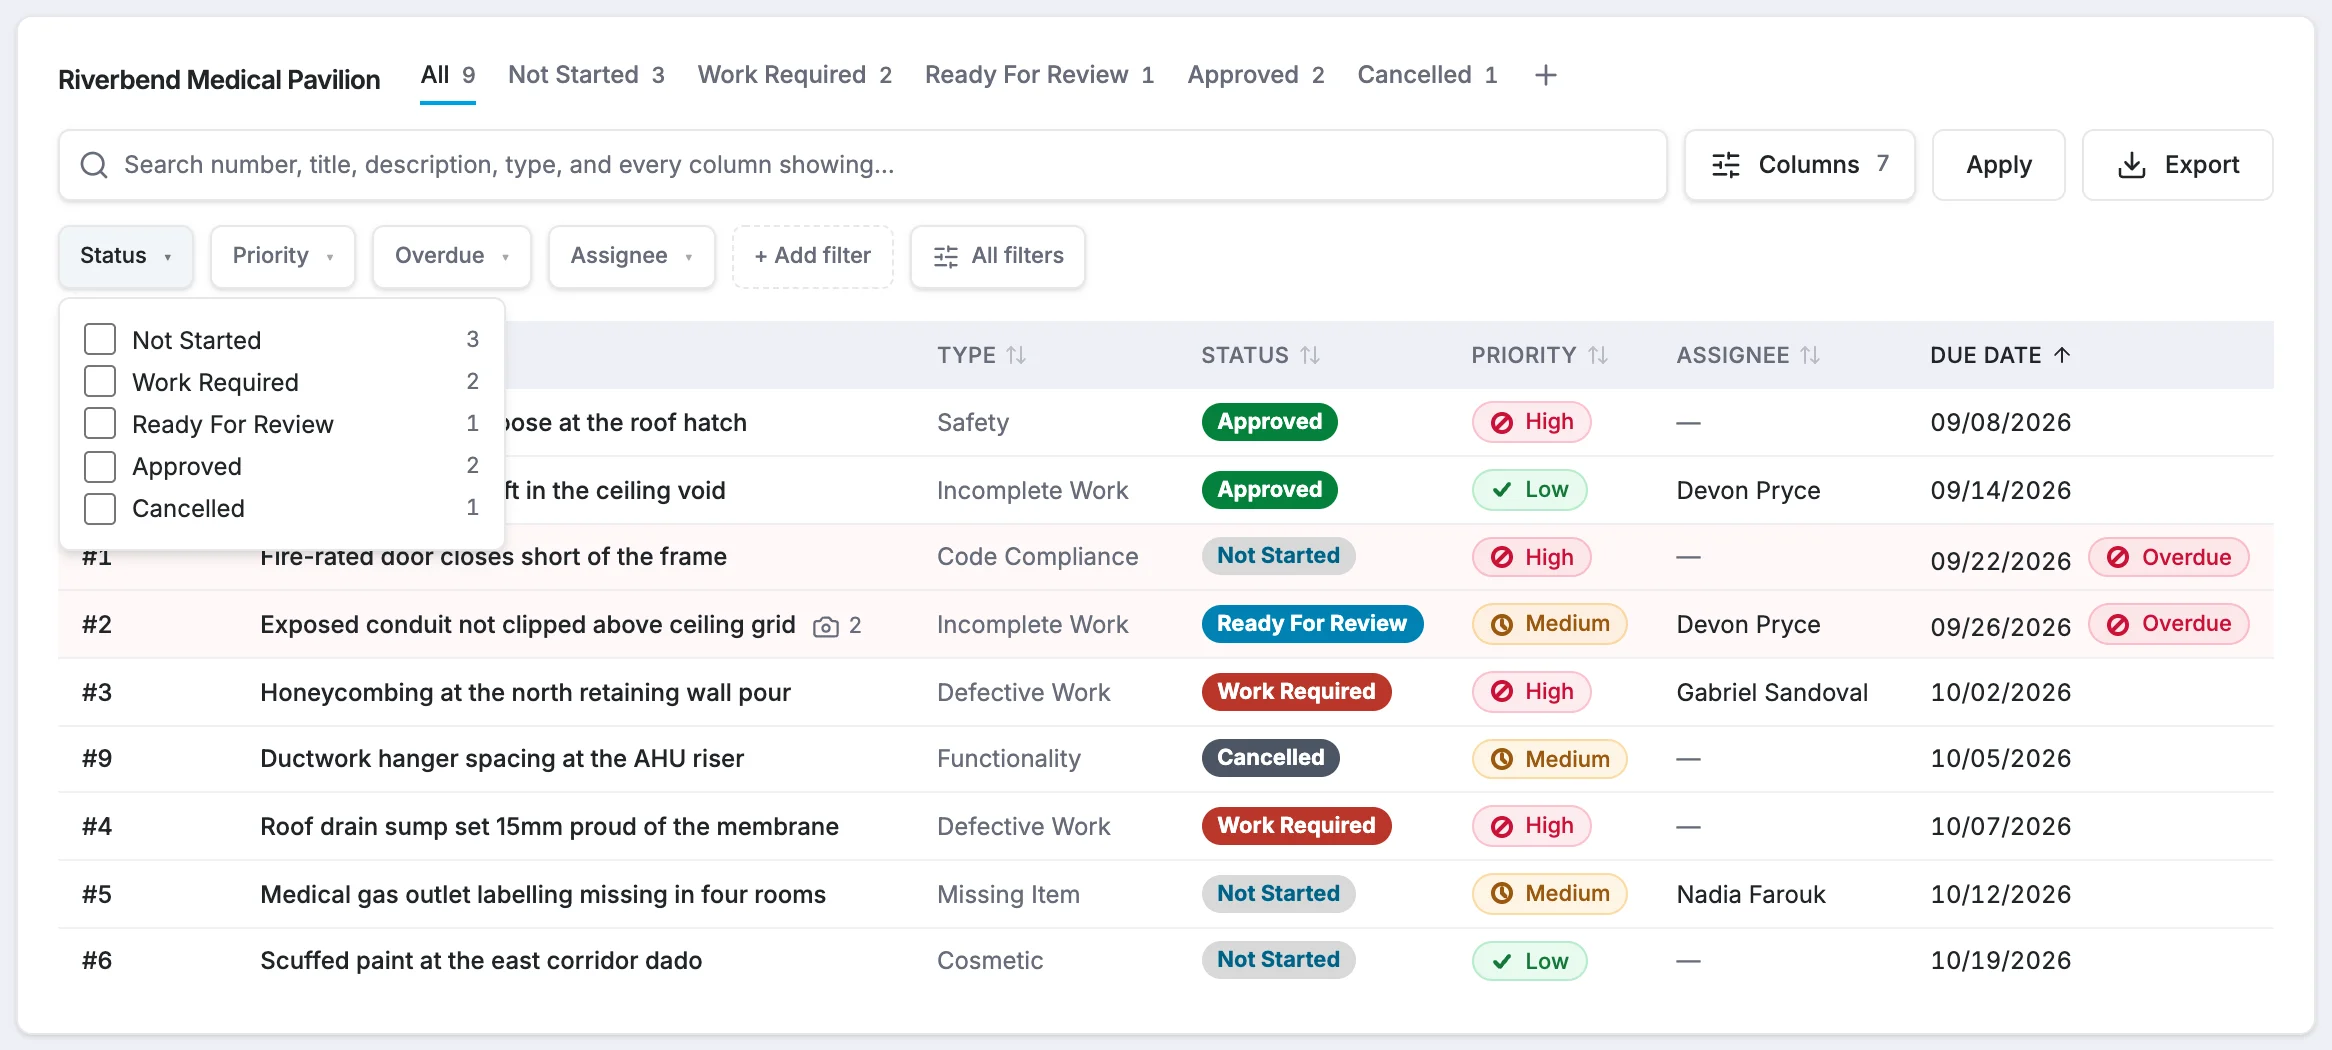Image resolution: width=2332 pixels, height=1050 pixels.
Task: Open the Overdue filter dropdown
Action: coord(452,256)
